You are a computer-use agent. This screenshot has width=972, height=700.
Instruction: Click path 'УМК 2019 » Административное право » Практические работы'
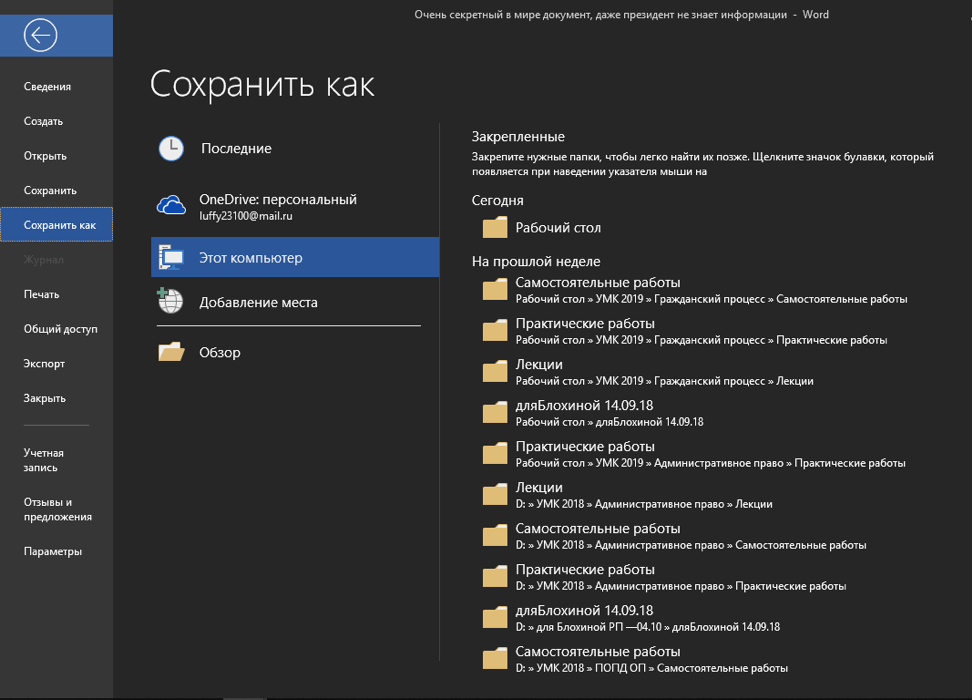click(x=750, y=463)
